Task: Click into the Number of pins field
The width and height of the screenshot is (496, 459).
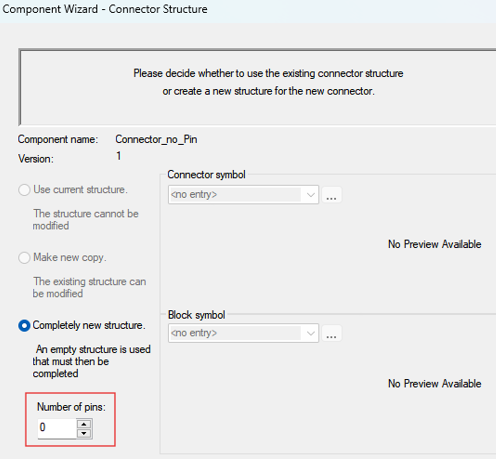Action: tap(57, 428)
